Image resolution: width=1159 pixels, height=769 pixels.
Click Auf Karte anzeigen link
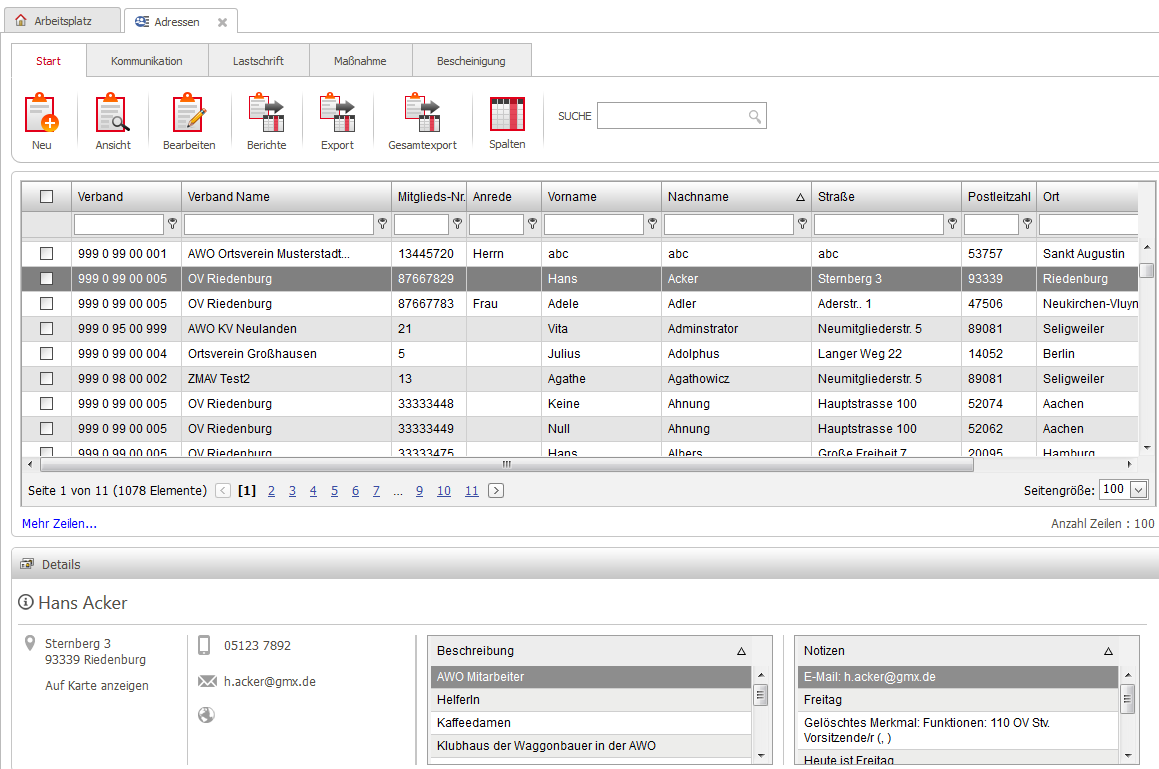97,685
